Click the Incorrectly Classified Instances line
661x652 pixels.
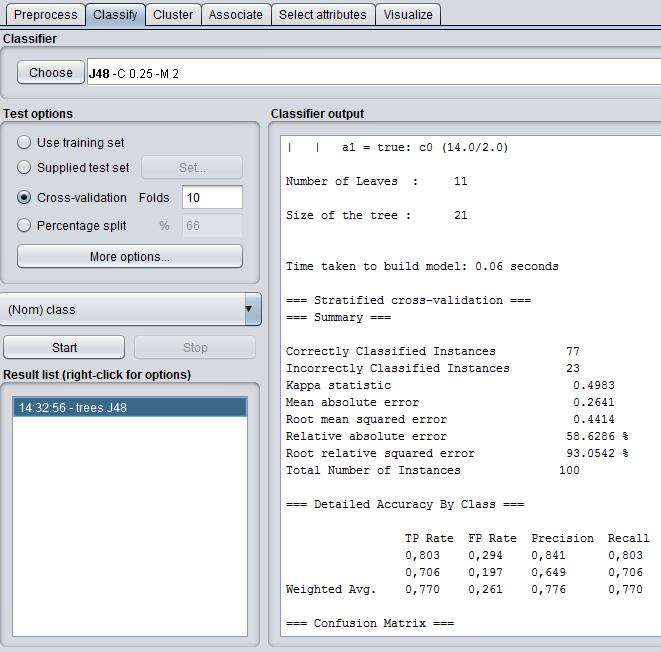(x=433, y=368)
